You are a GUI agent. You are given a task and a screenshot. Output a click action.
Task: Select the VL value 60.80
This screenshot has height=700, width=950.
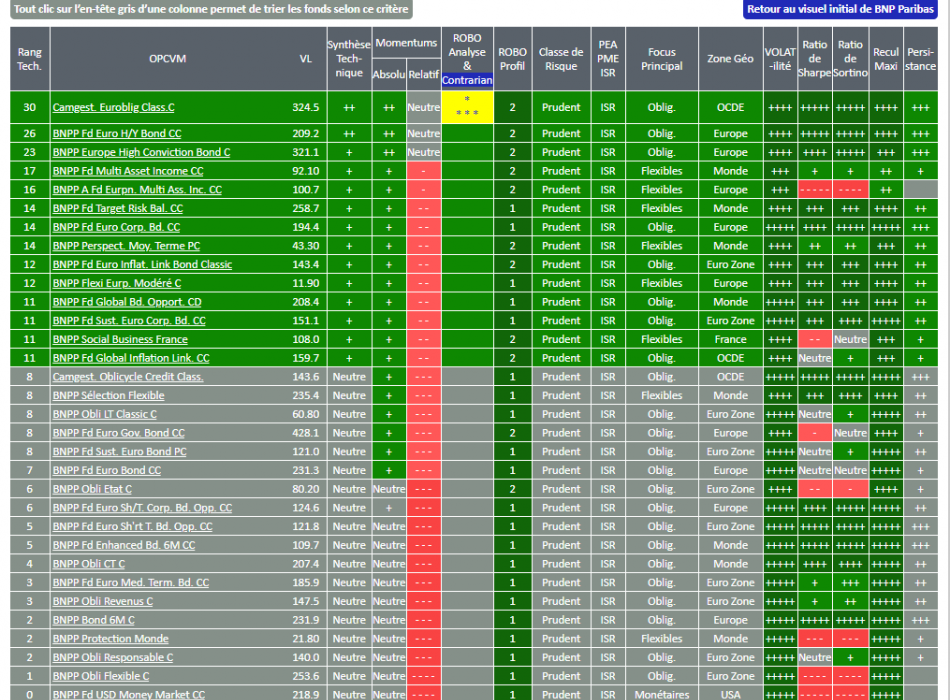pos(305,415)
